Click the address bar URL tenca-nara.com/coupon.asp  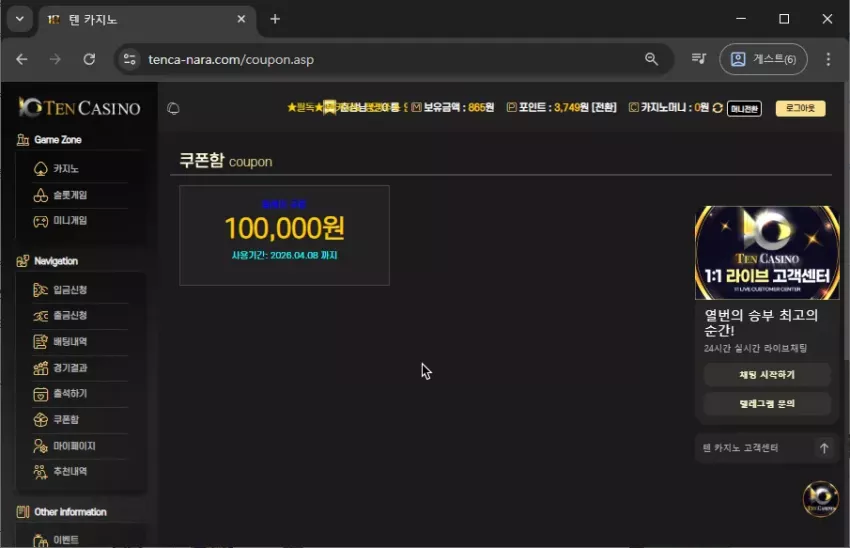coord(231,60)
